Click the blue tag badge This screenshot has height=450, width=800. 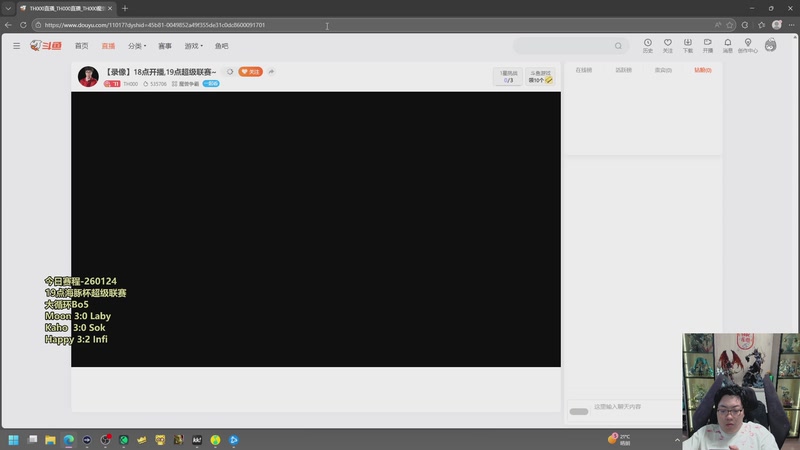(x=211, y=84)
